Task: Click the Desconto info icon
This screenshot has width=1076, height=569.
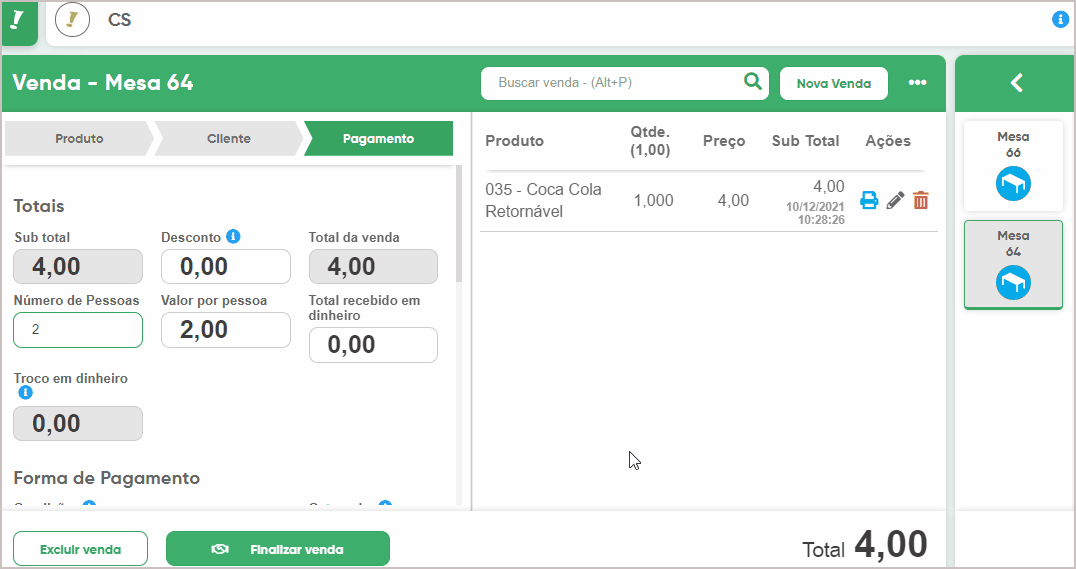Action: pos(233,237)
